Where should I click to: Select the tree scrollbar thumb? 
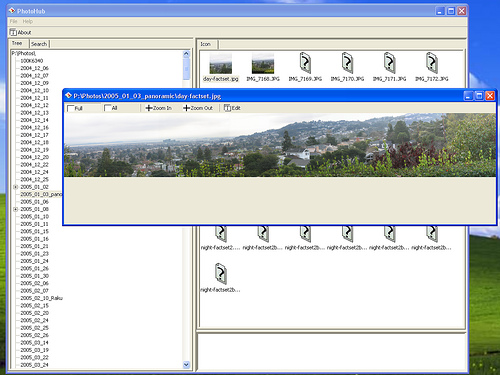(x=186, y=69)
